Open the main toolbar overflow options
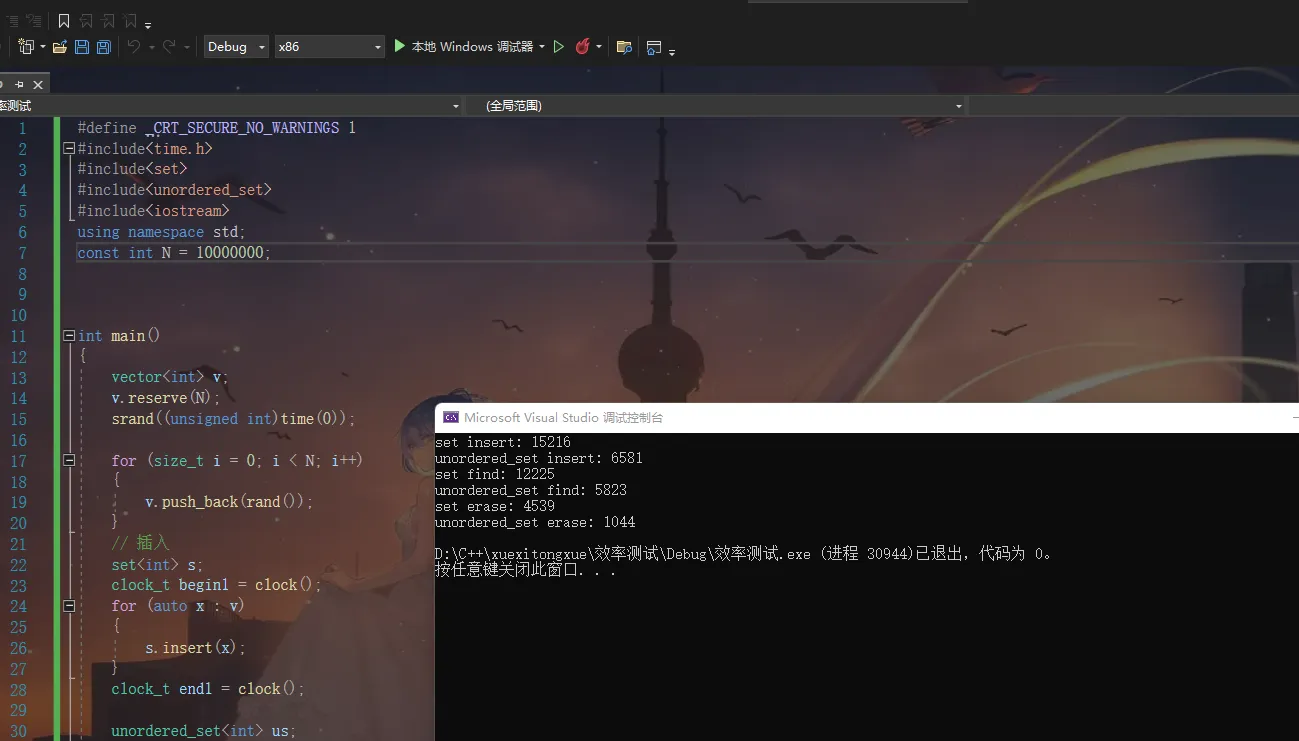 click(672, 51)
